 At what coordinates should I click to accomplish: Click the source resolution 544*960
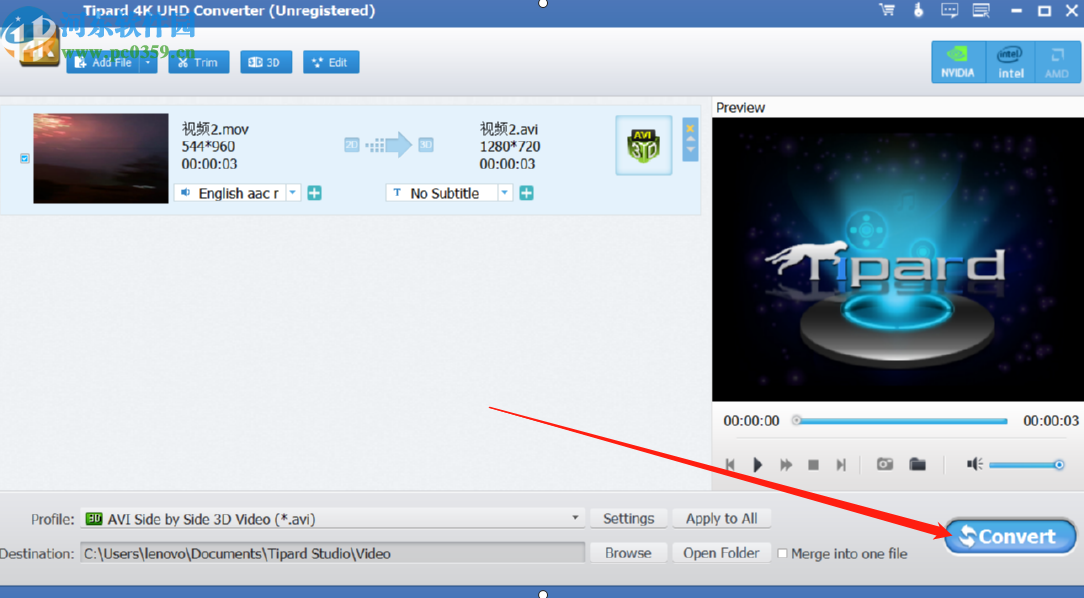[208, 147]
